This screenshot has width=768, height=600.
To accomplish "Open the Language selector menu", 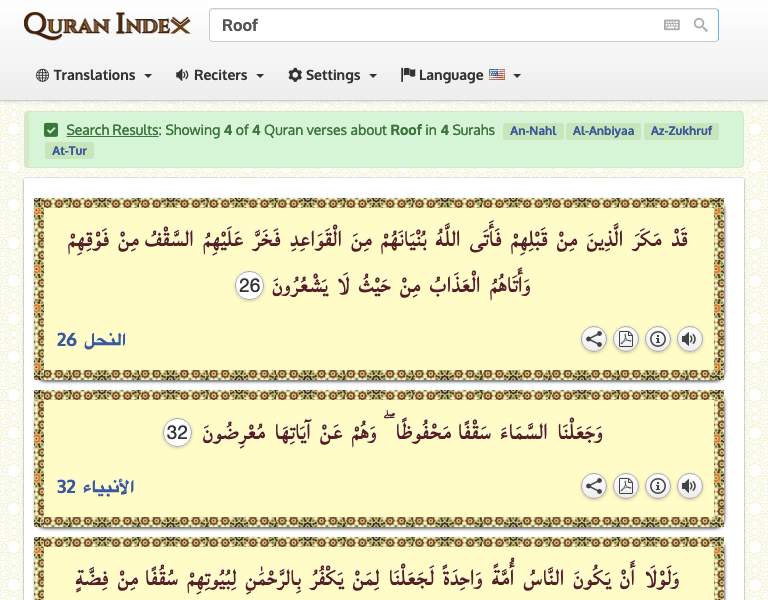I will pos(460,75).
